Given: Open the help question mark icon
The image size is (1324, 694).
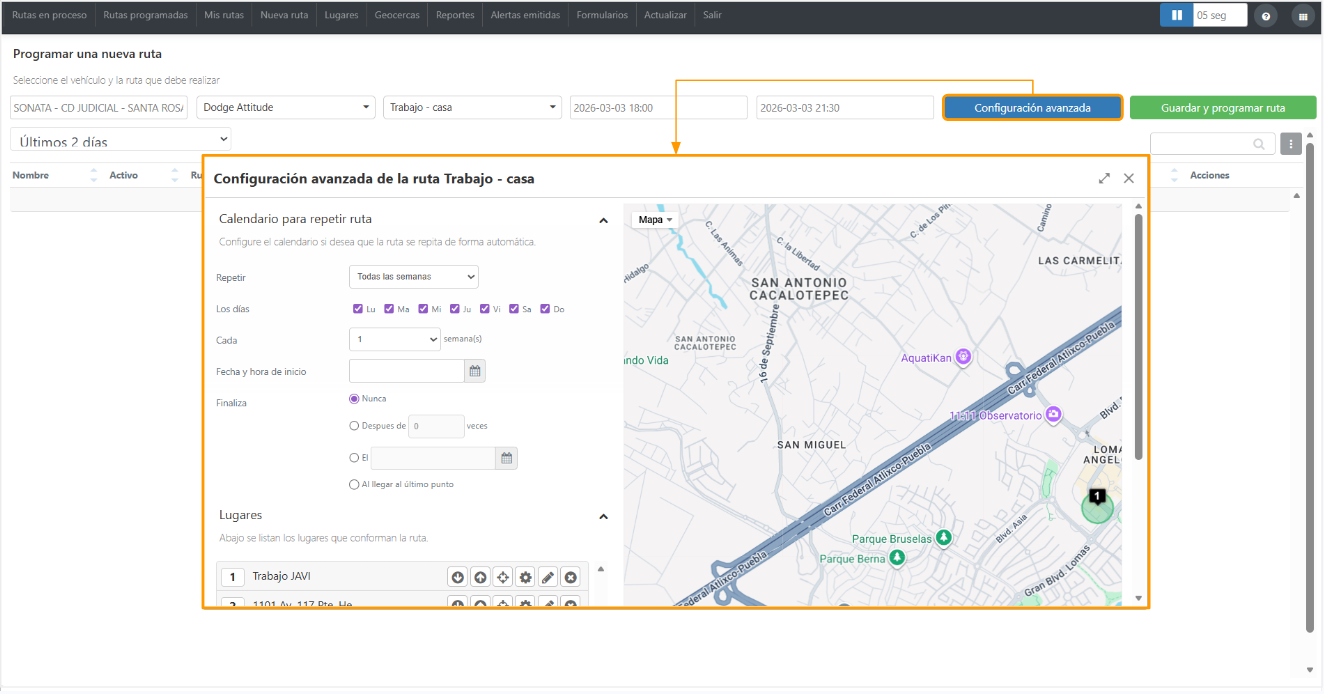Looking at the screenshot, I should [1266, 16].
